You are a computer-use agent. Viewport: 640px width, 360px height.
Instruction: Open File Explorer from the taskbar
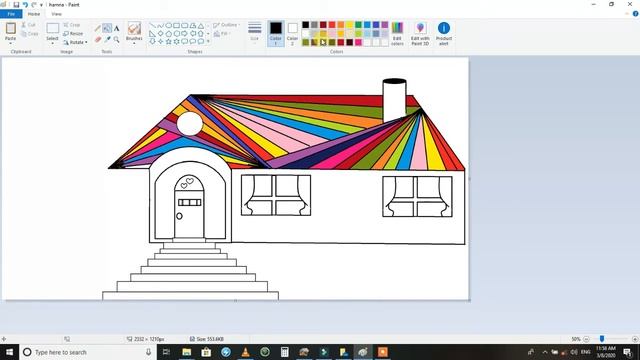tap(187, 352)
